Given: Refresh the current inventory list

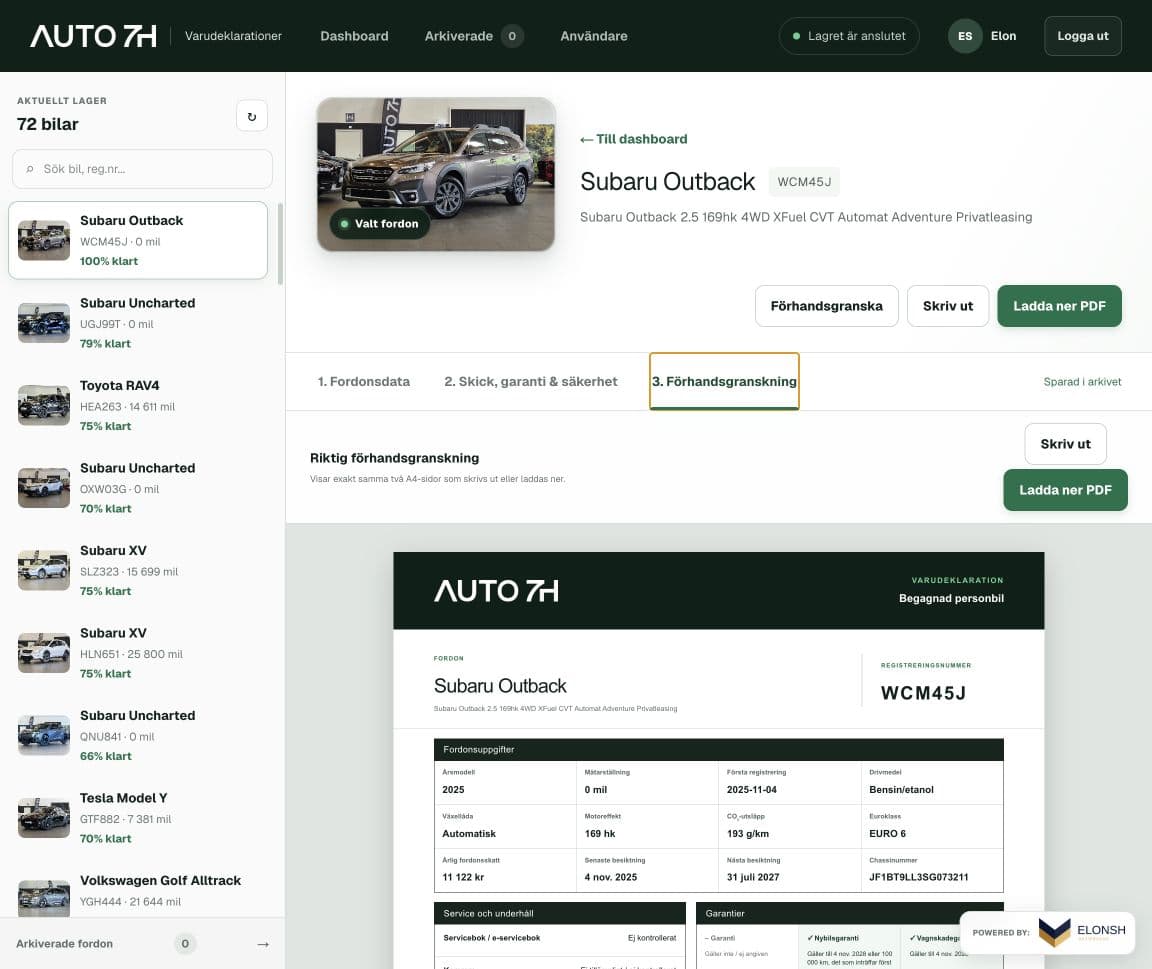Looking at the screenshot, I should (x=252, y=116).
